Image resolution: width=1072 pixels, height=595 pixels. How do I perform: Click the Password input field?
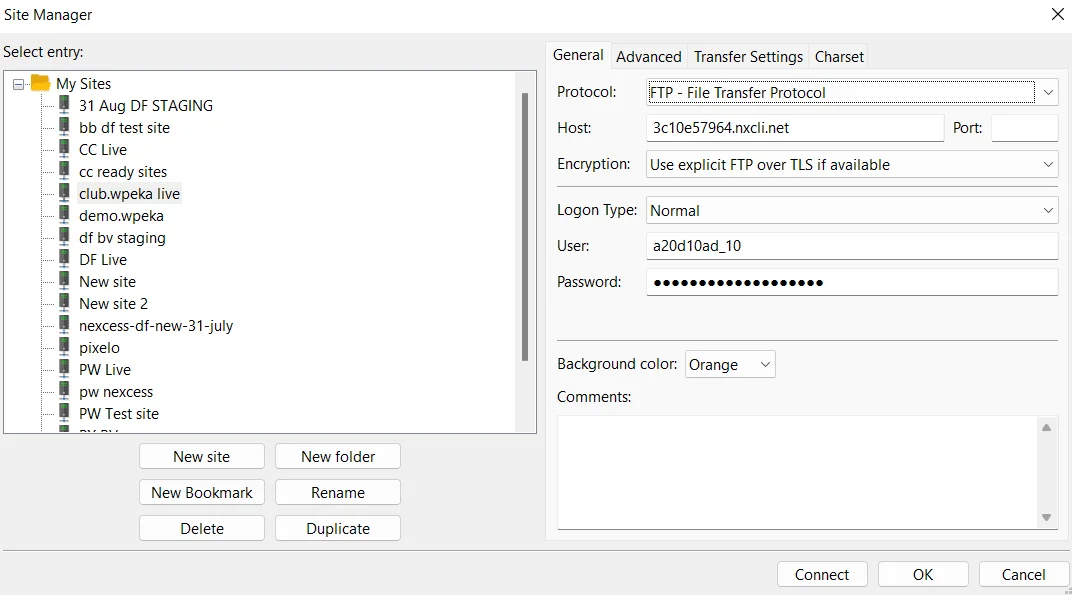pos(852,282)
